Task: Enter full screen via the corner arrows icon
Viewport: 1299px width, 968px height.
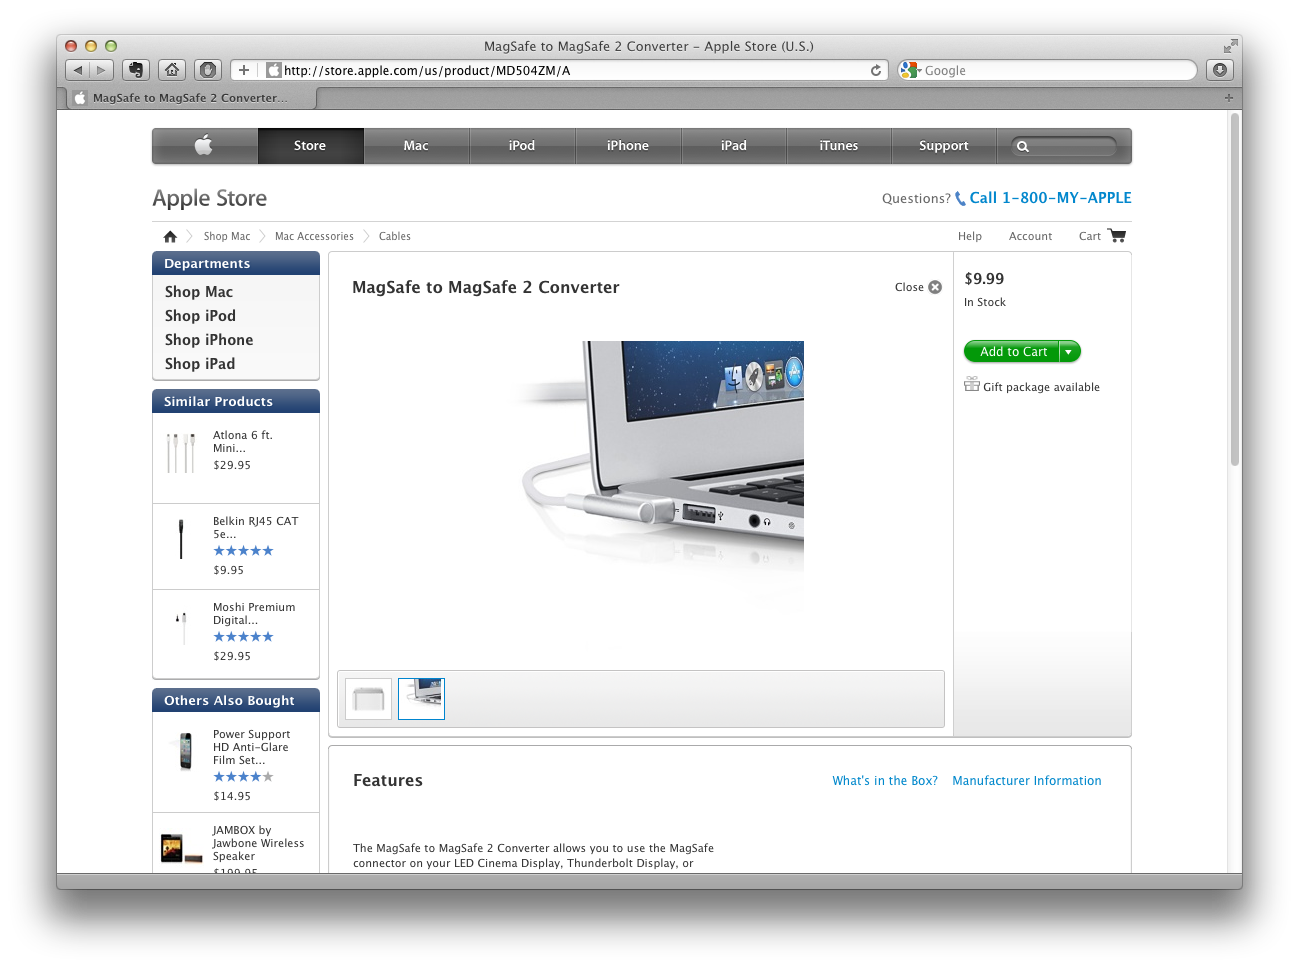Action: (x=1230, y=46)
